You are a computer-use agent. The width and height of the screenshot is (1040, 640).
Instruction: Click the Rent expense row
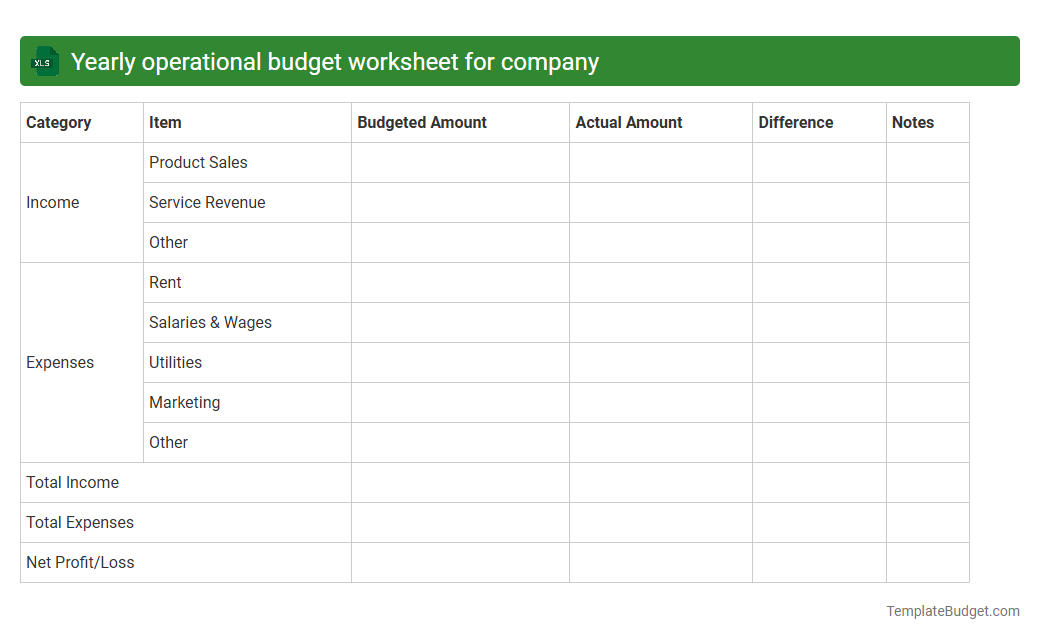pos(165,282)
